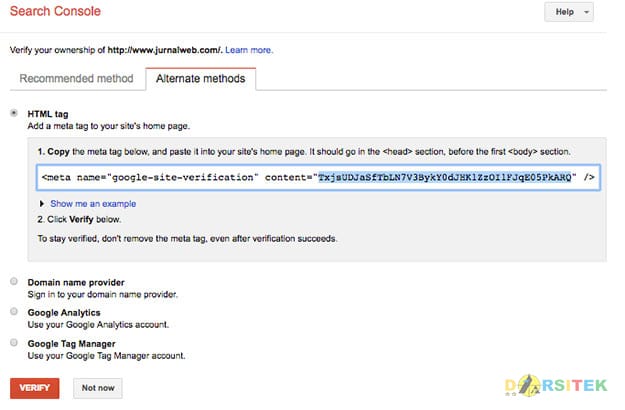Click the highlighted verification content string
Screen dimensions: 625x410
[444, 177]
